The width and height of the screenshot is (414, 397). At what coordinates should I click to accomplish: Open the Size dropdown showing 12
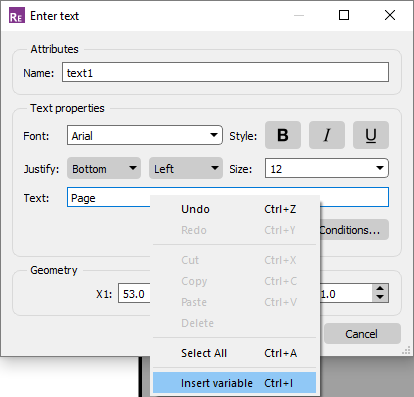coord(327,168)
